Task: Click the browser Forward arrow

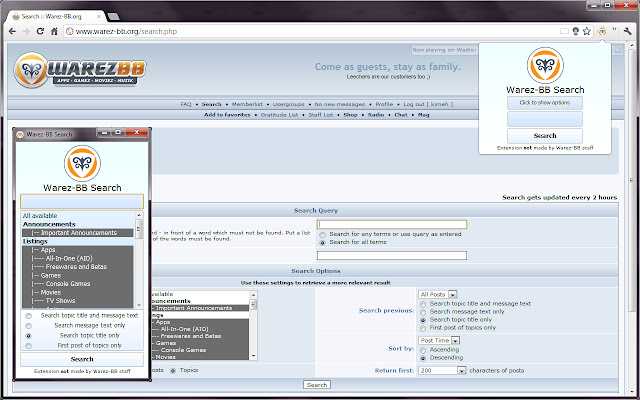Action: coord(26,31)
